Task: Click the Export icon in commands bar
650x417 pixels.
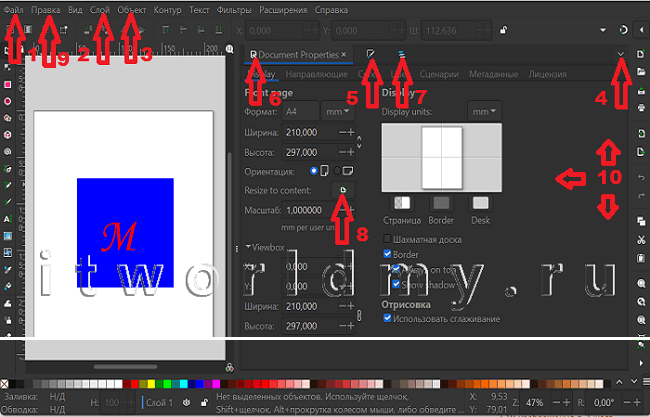Action: tap(641, 152)
